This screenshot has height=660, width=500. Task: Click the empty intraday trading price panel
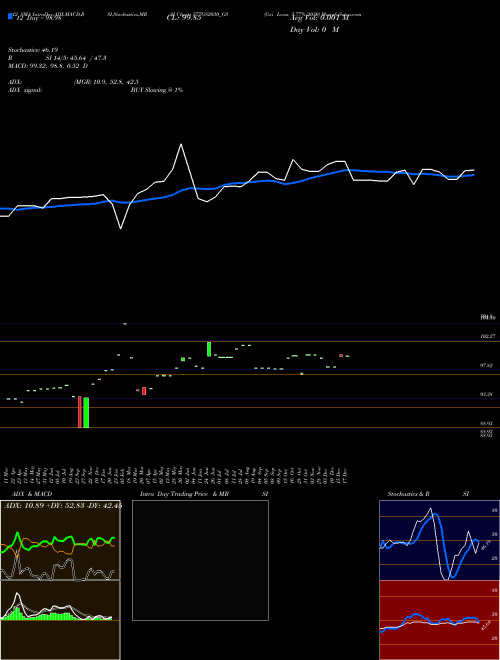click(x=200, y=560)
